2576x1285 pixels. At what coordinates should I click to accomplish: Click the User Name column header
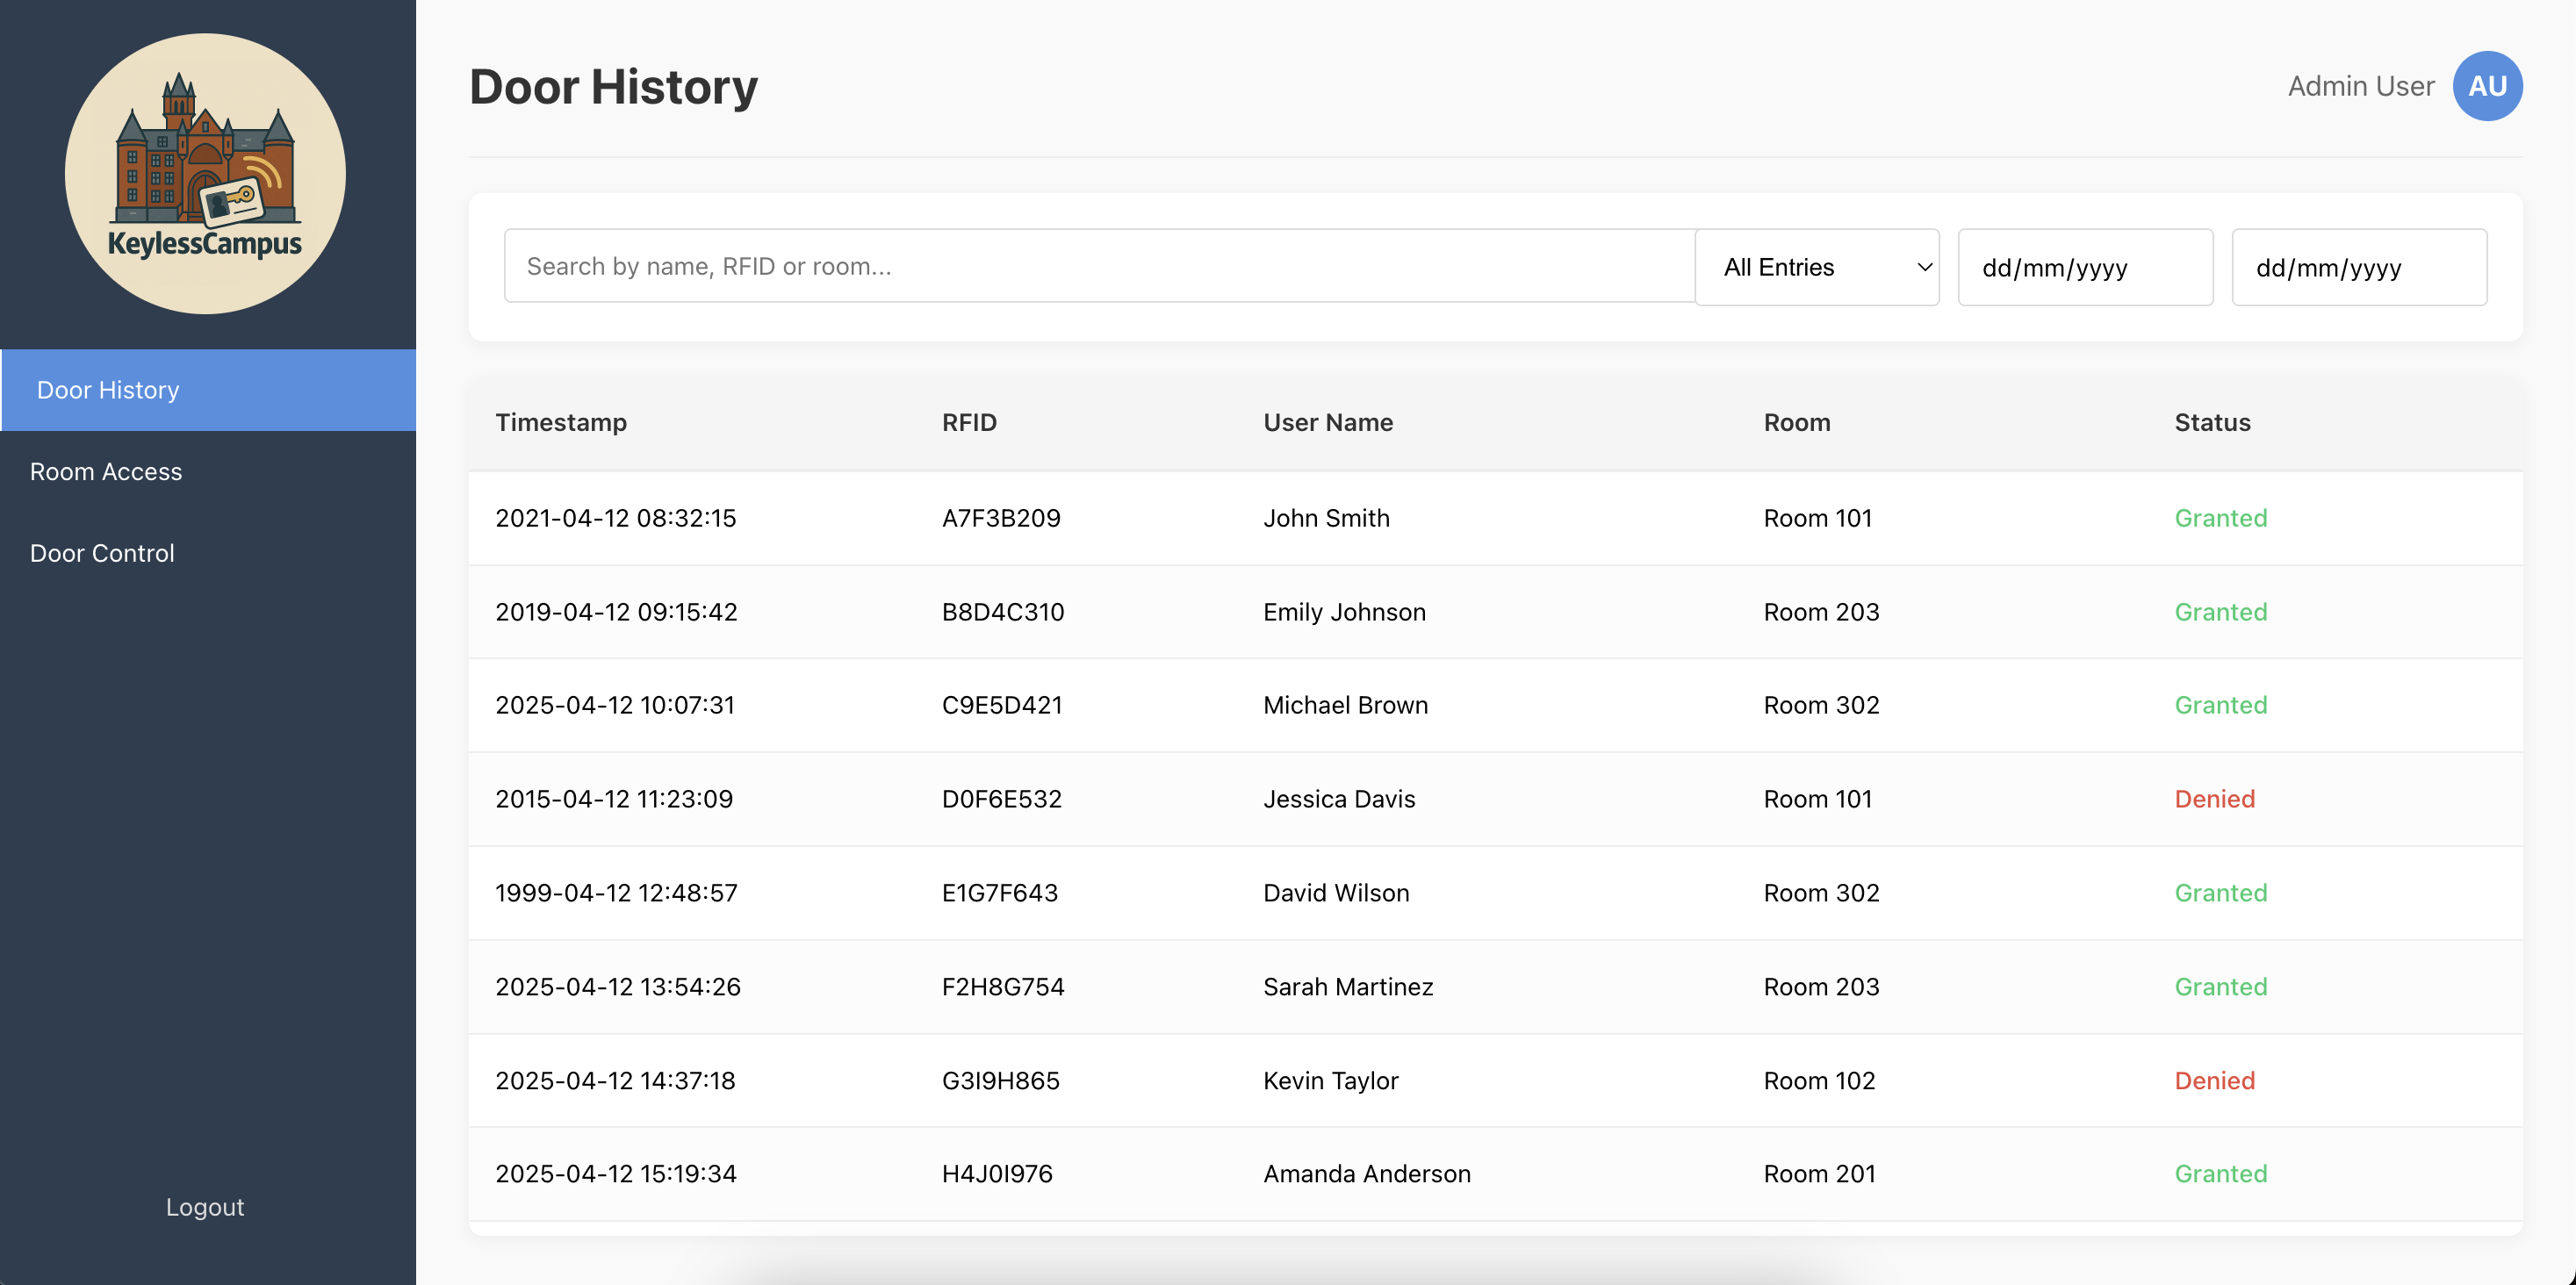click(1327, 422)
